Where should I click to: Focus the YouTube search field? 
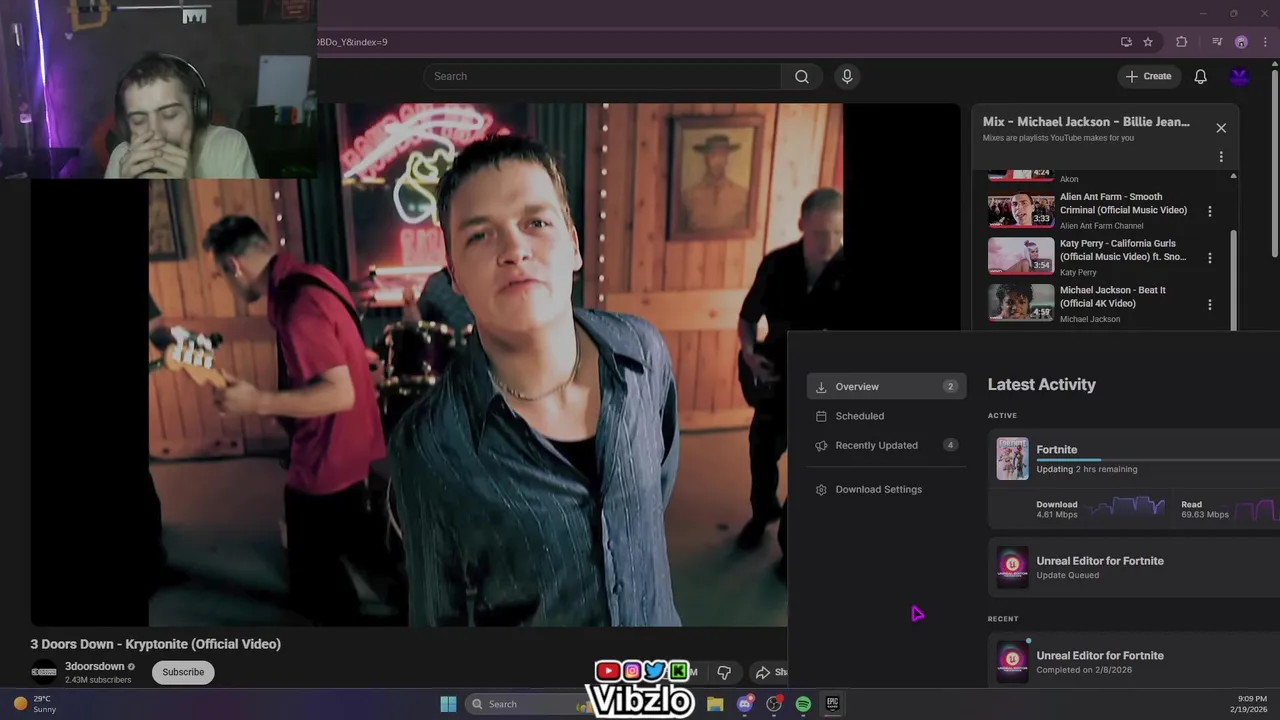(x=603, y=76)
